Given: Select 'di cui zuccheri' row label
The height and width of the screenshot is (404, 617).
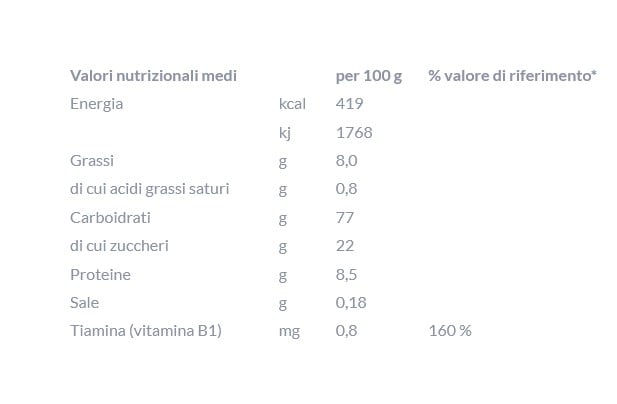Looking at the screenshot, I should [119, 246].
